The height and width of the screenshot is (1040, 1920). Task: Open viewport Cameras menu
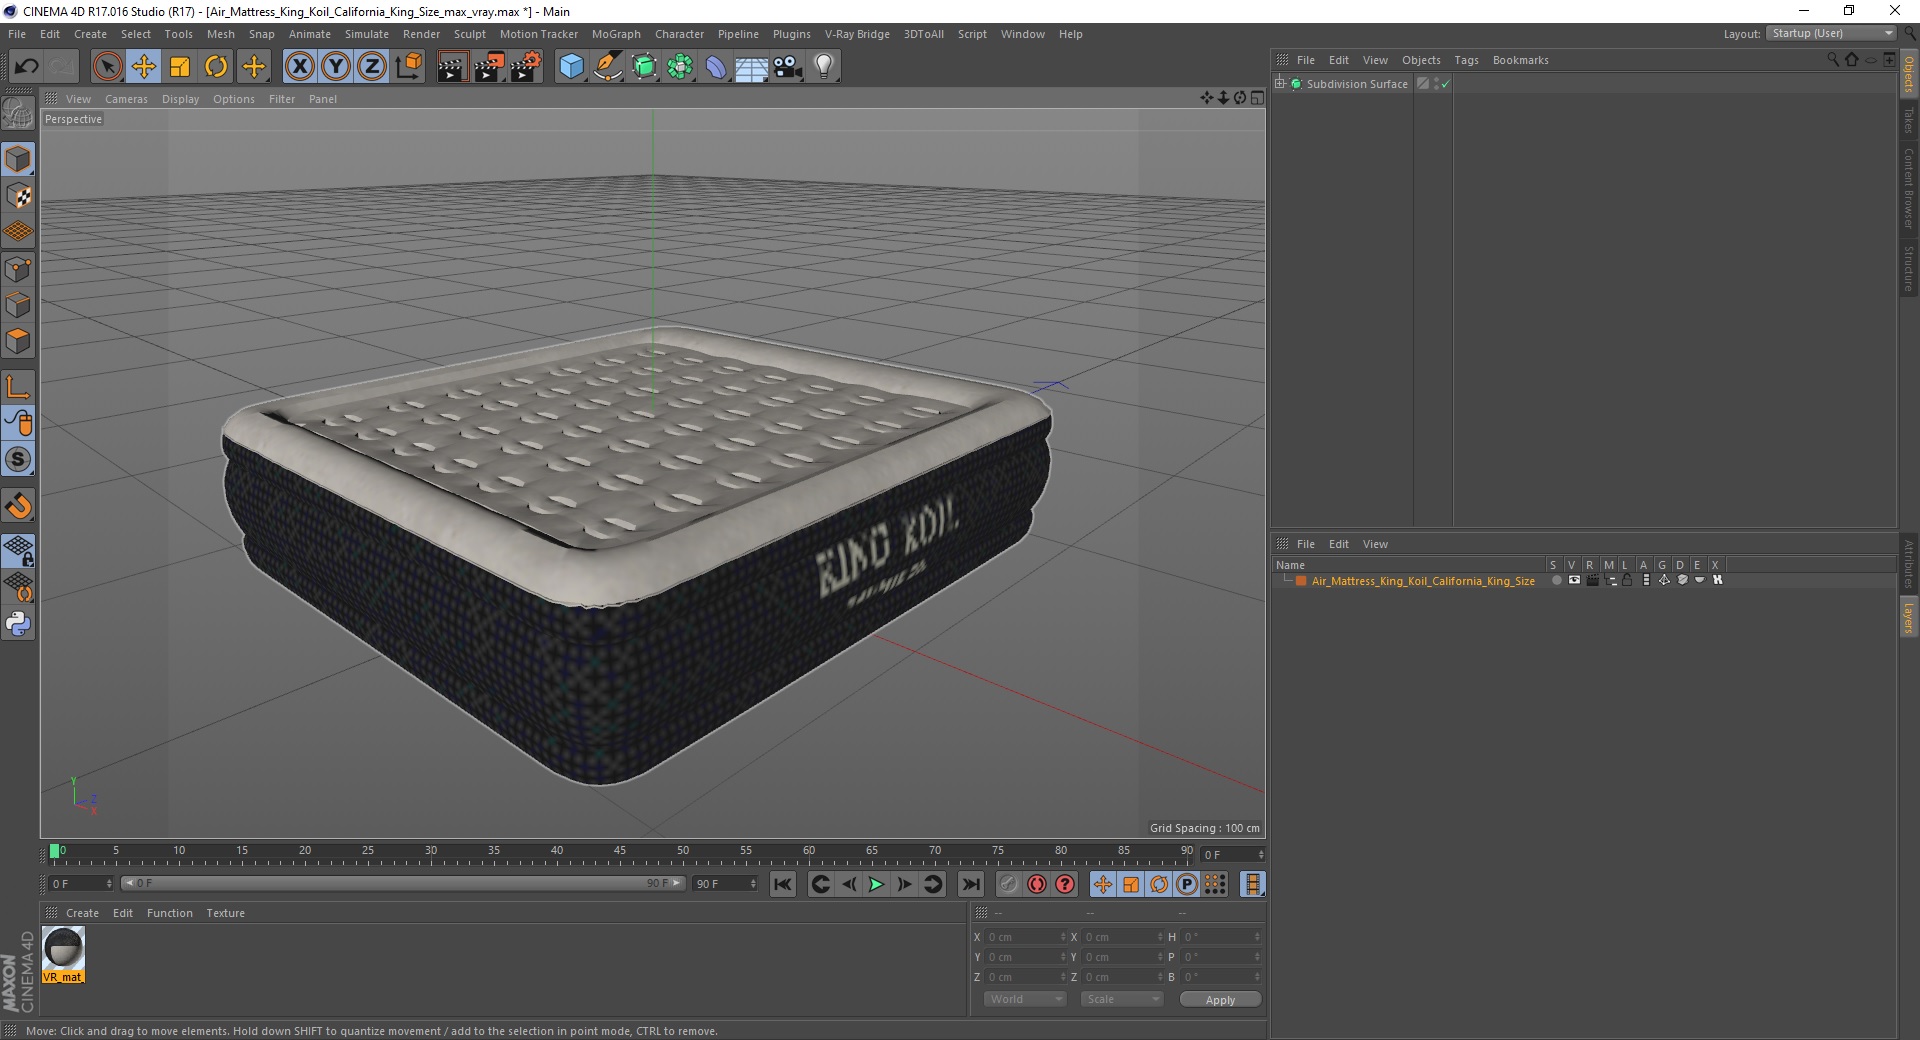coord(126,99)
